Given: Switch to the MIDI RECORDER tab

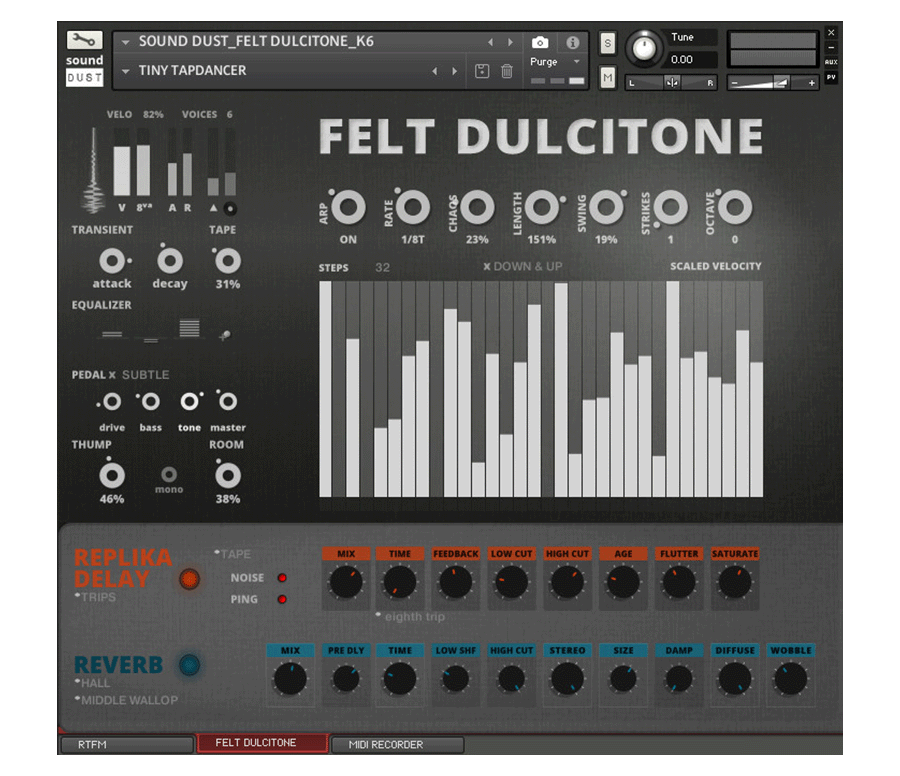Looking at the screenshot, I should [x=397, y=744].
